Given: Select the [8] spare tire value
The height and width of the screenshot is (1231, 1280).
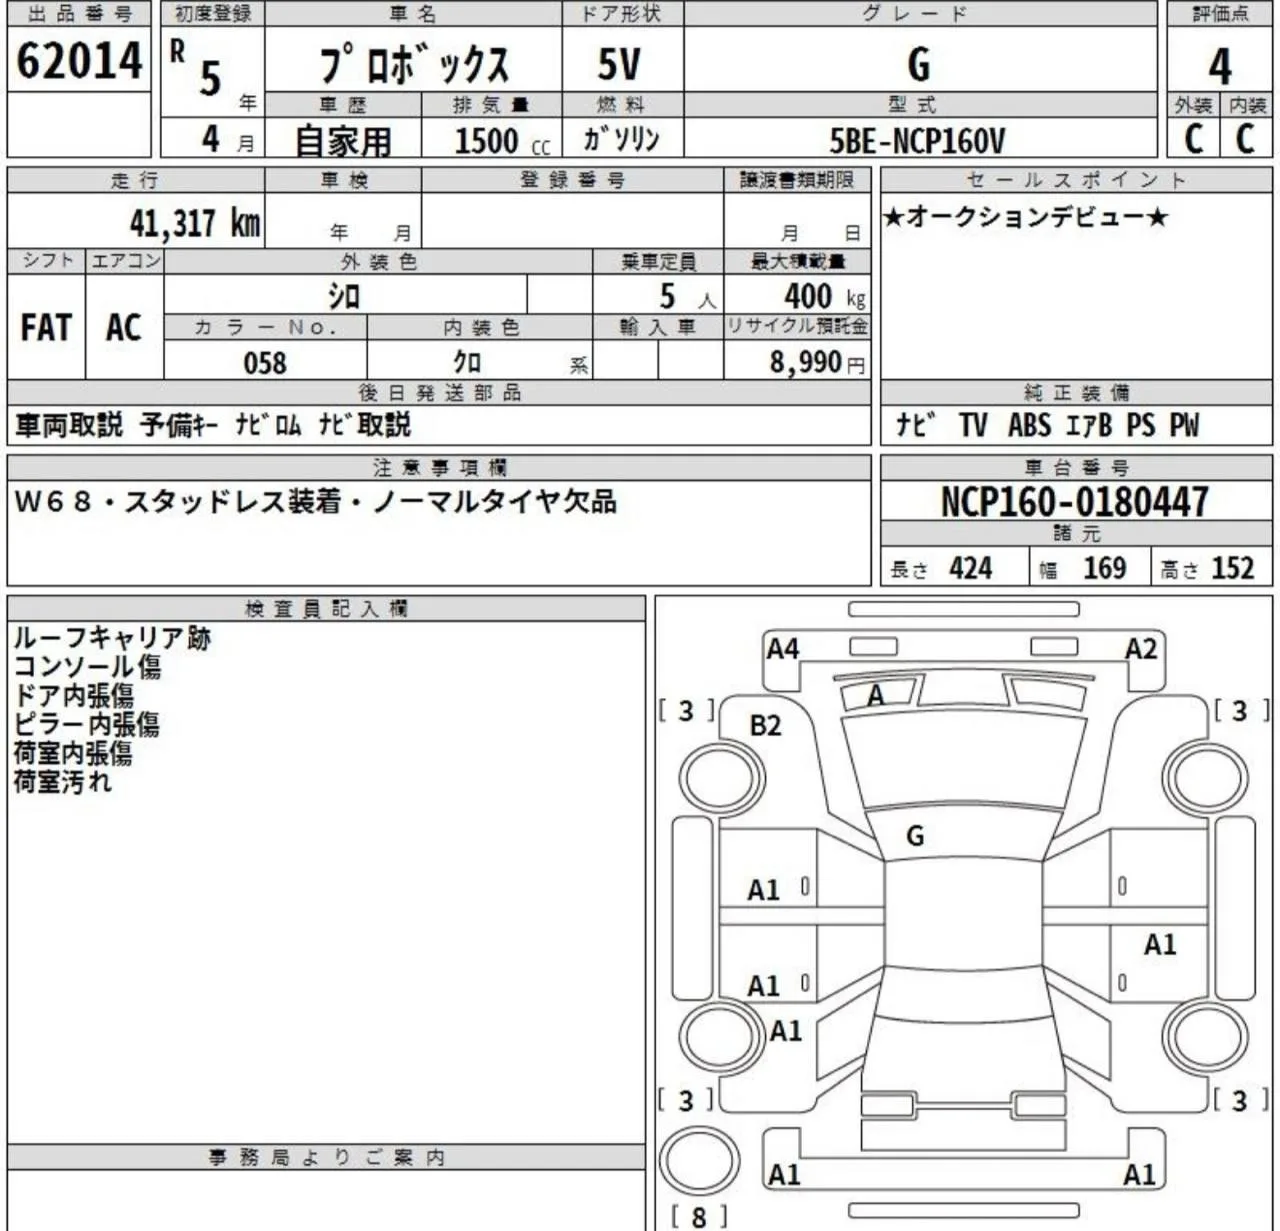Looking at the screenshot, I should click(x=698, y=1216).
